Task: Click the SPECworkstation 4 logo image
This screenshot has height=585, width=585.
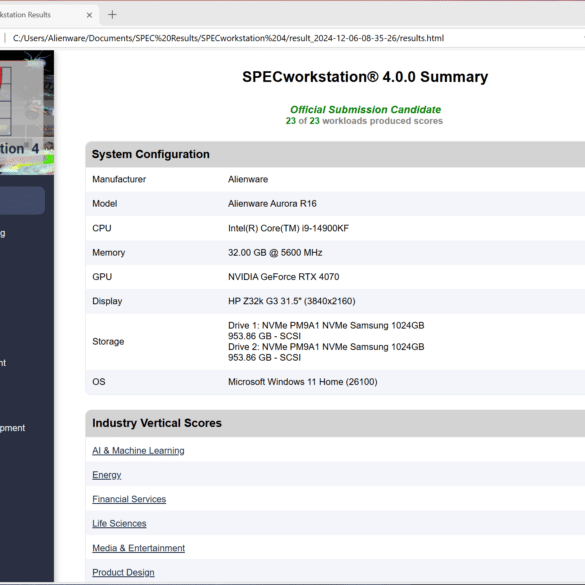Action: tap(26, 112)
